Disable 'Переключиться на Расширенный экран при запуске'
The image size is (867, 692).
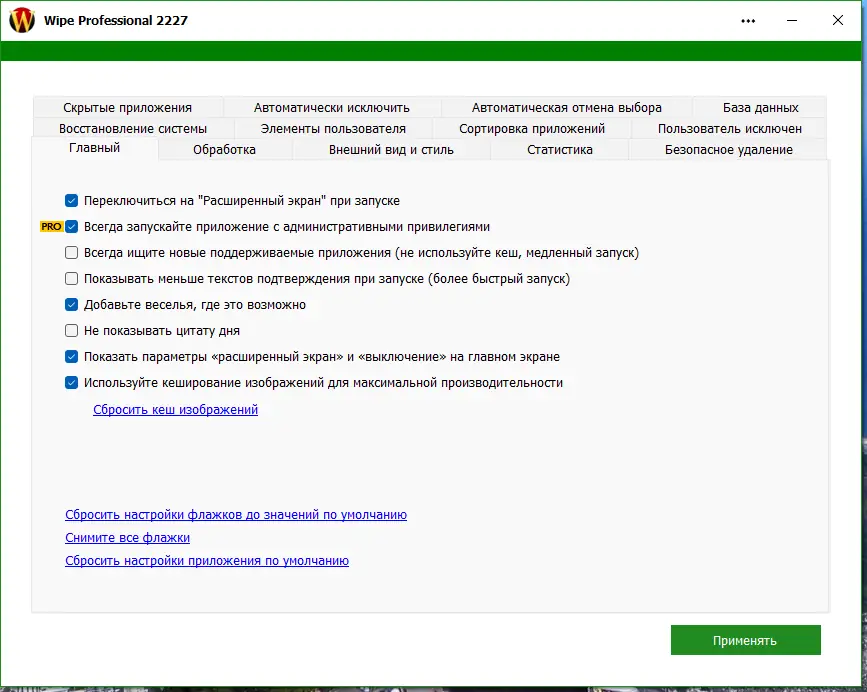click(x=72, y=201)
